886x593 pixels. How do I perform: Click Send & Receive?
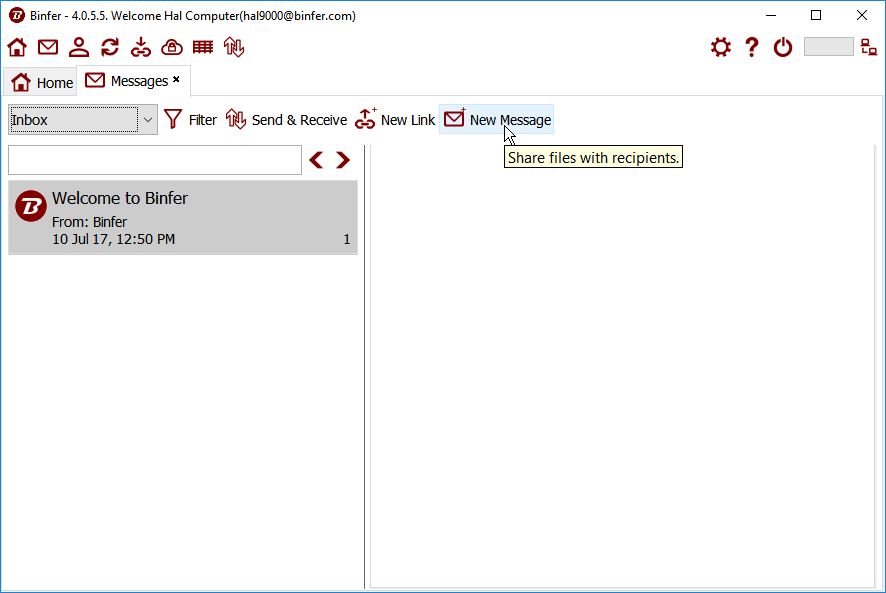pos(286,120)
